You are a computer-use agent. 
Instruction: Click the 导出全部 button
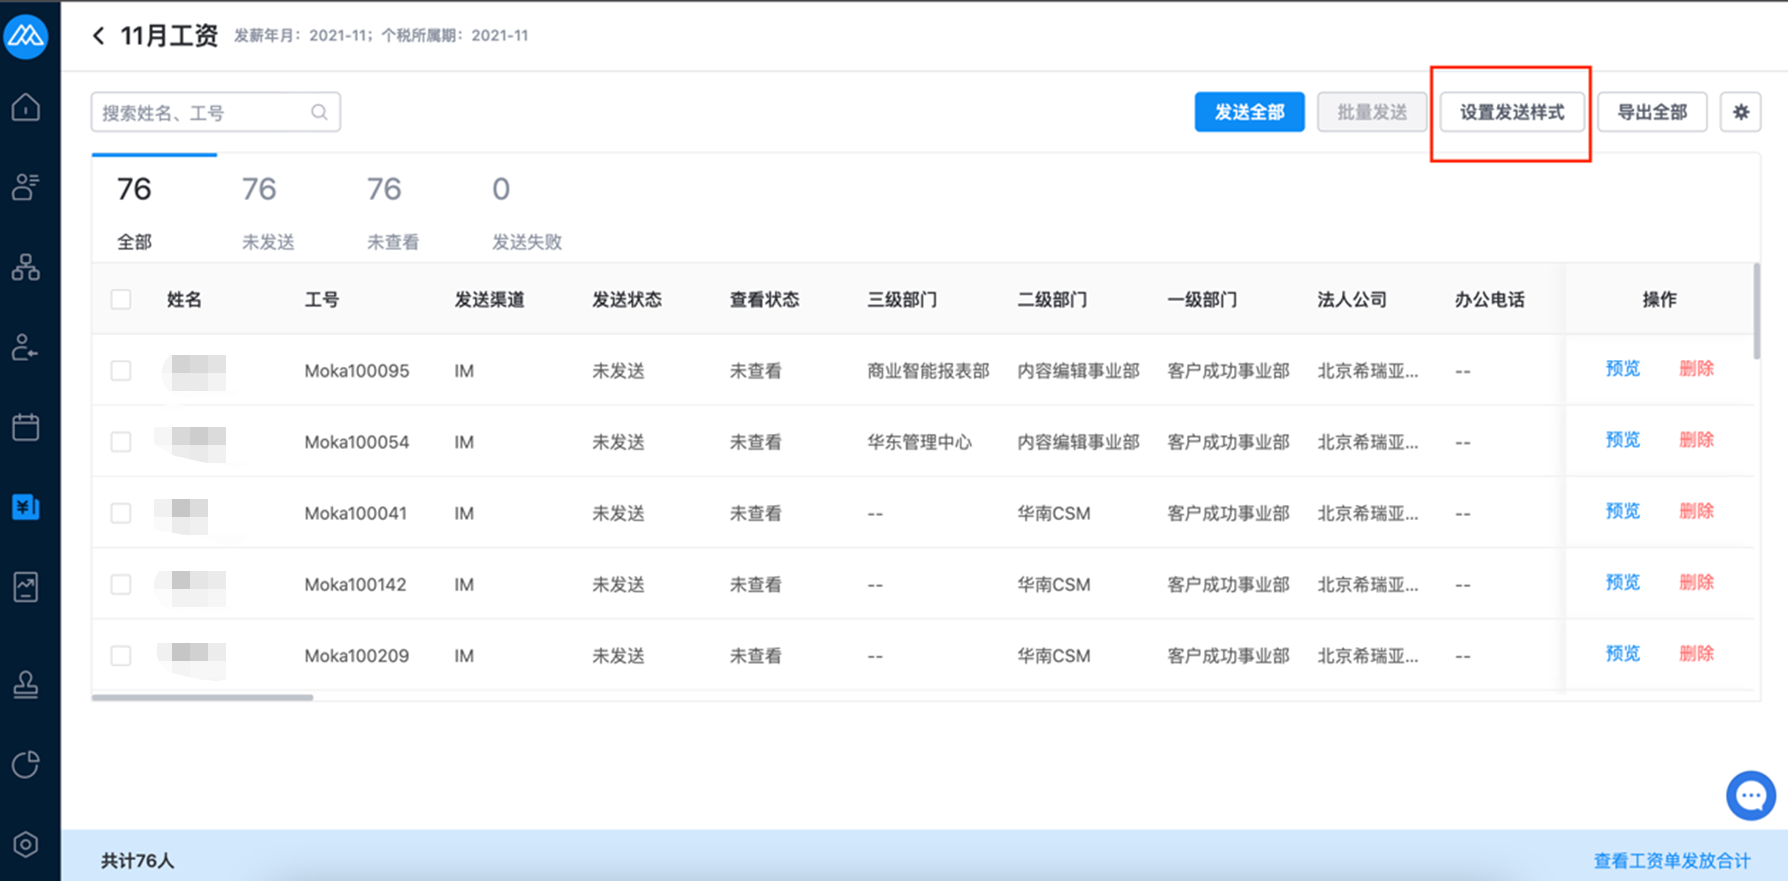[x=1652, y=112]
